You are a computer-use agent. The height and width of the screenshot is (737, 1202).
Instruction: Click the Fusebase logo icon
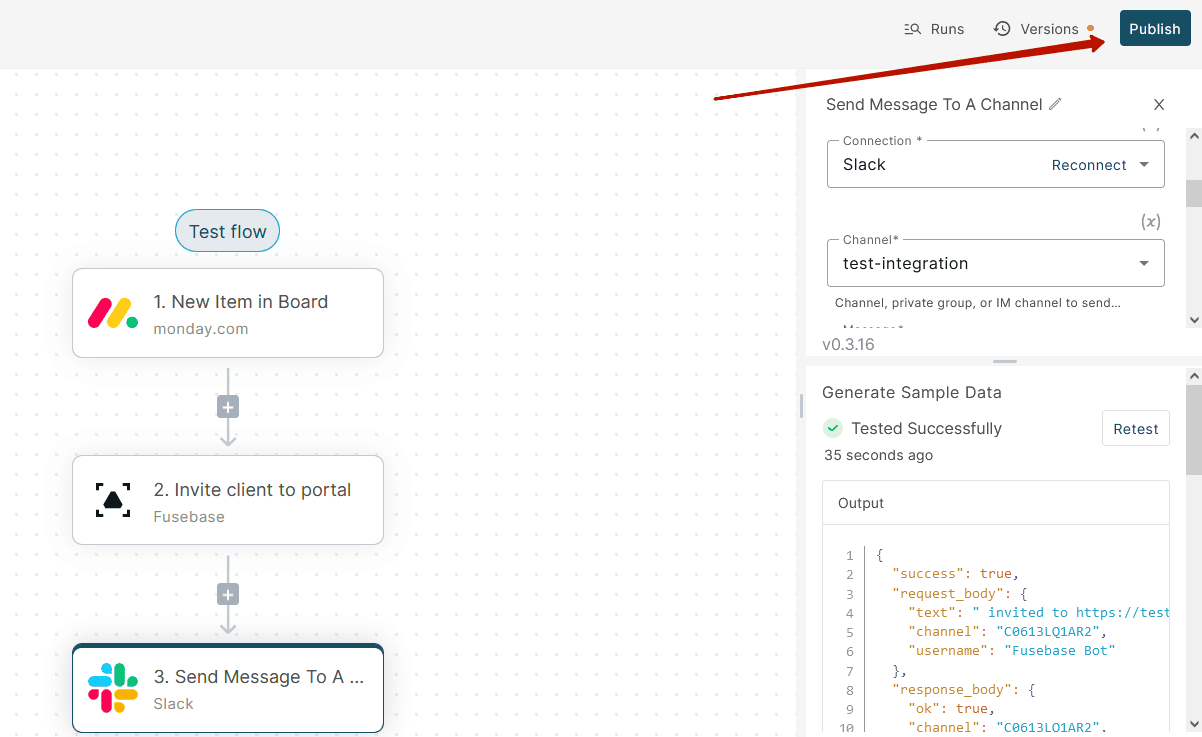(x=113, y=500)
